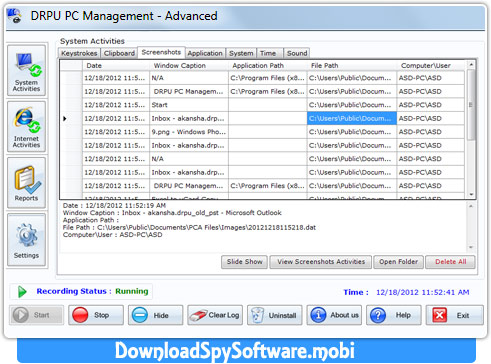The height and width of the screenshot is (364, 491).
Task: Click the File Path line in details pane
Action: click(189, 227)
